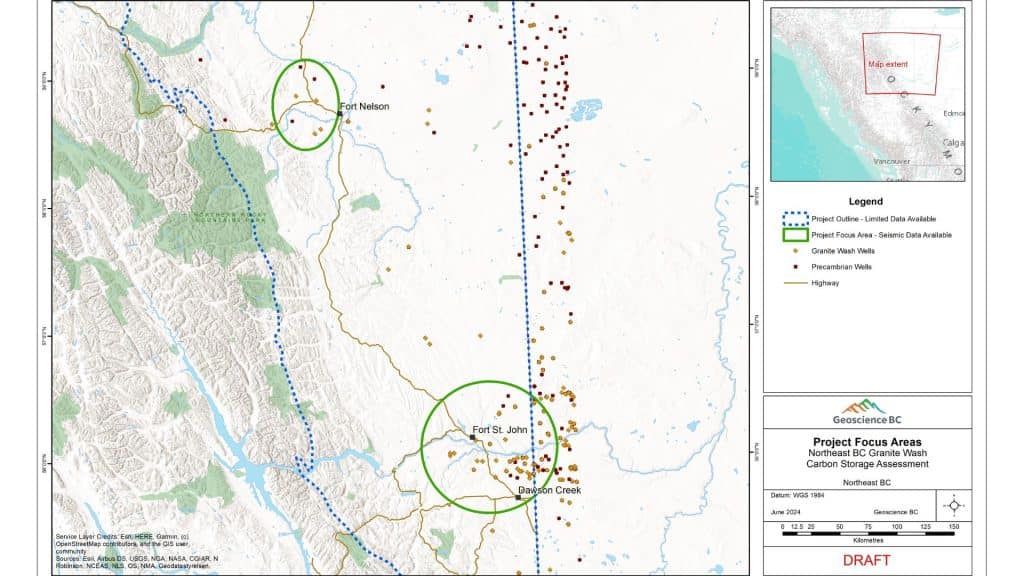The width and height of the screenshot is (1024, 576).
Task: Click the blue dotted Project Outline legend symbol
Action: pyautogui.click(x=792, y=217)
